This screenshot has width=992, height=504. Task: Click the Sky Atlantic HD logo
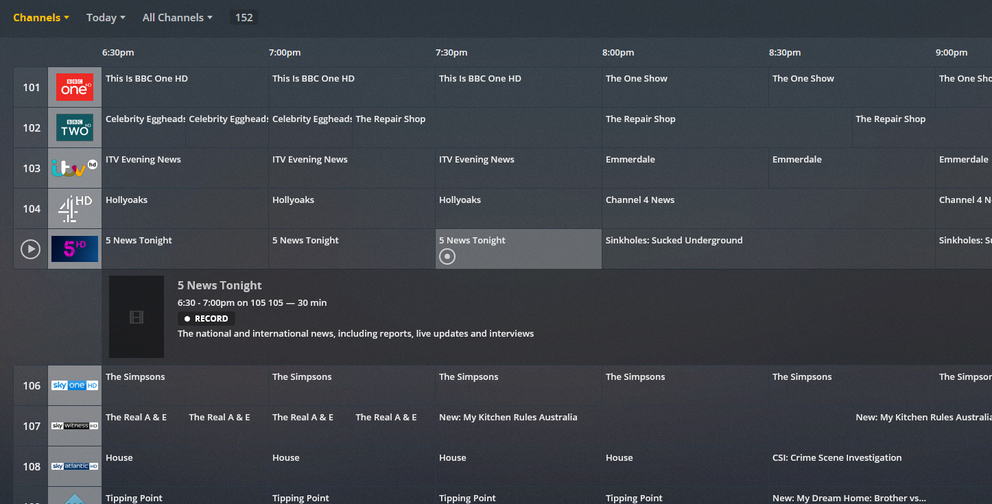75,467
